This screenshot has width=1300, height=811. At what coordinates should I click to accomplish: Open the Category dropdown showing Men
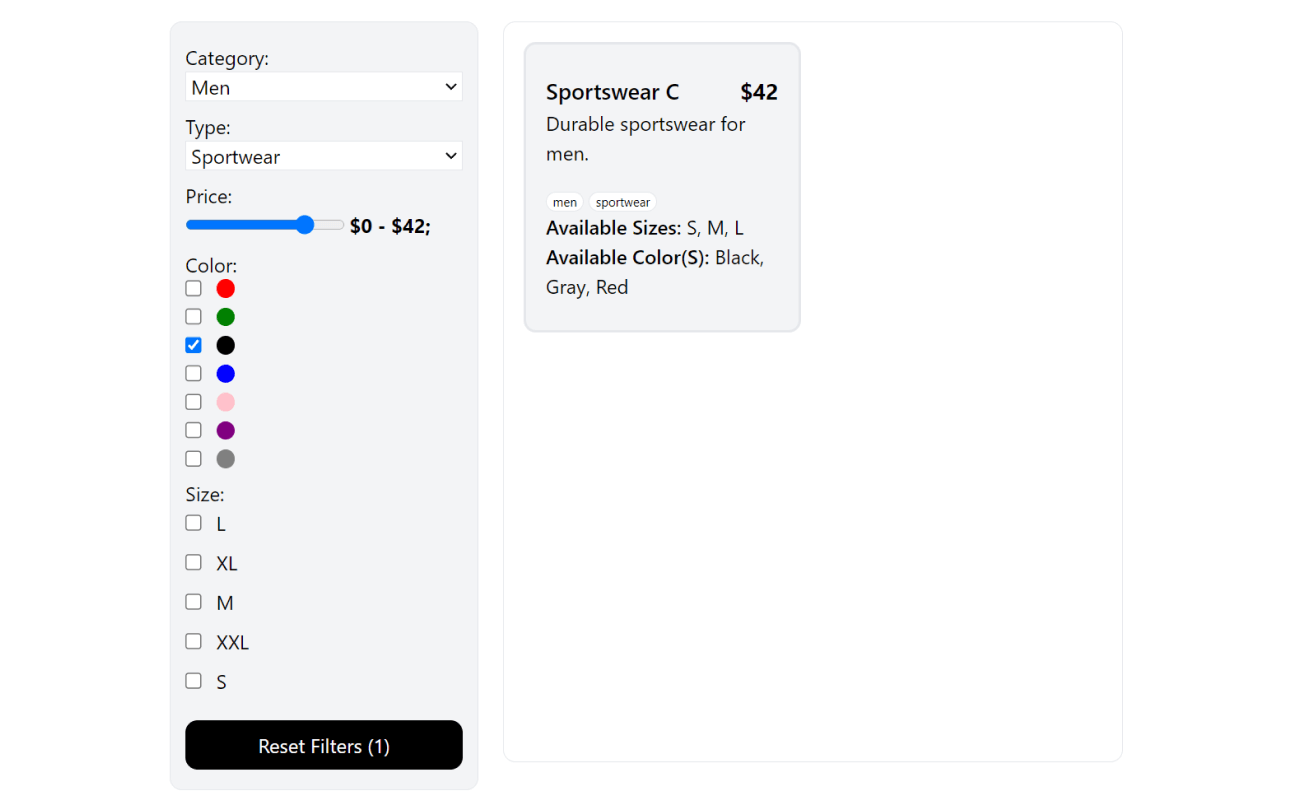click(x=324, y=88)
